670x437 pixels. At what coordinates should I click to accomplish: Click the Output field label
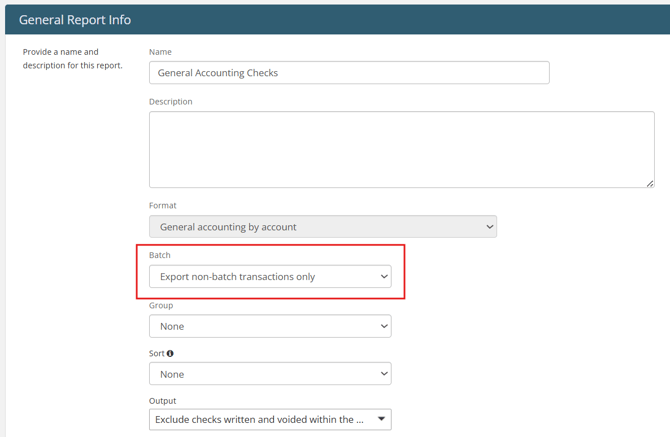162,401
